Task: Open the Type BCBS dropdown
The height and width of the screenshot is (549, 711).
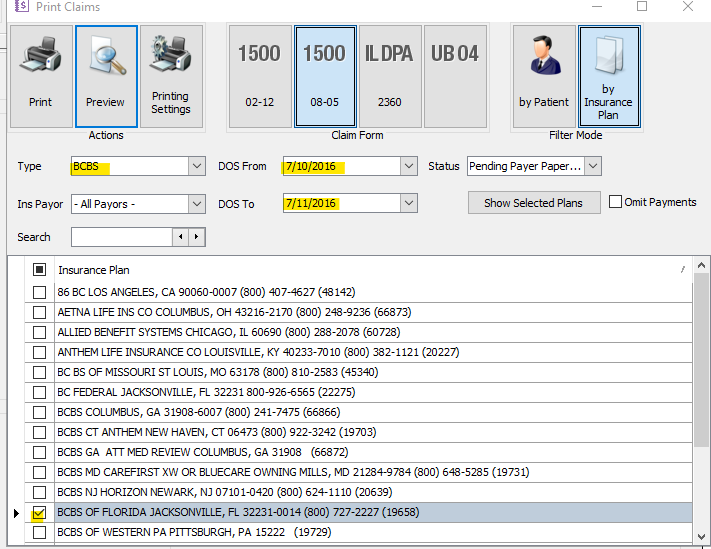Action: click(x=197, y=166)
